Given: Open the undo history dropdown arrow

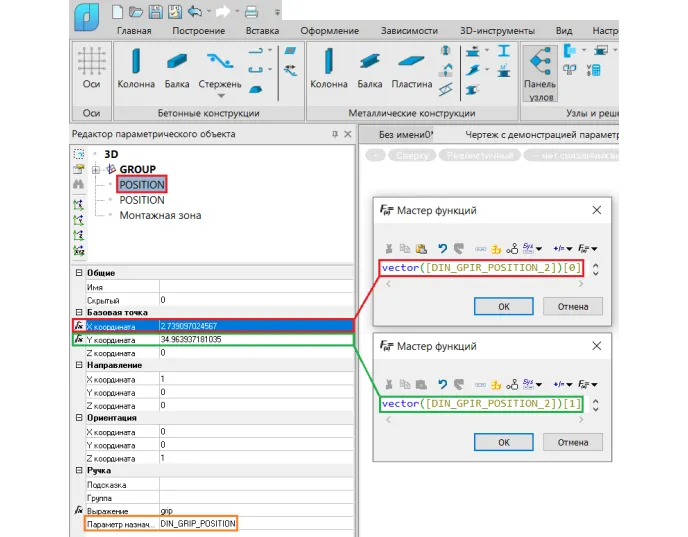Looking at the screenshot, I should 209,11.
